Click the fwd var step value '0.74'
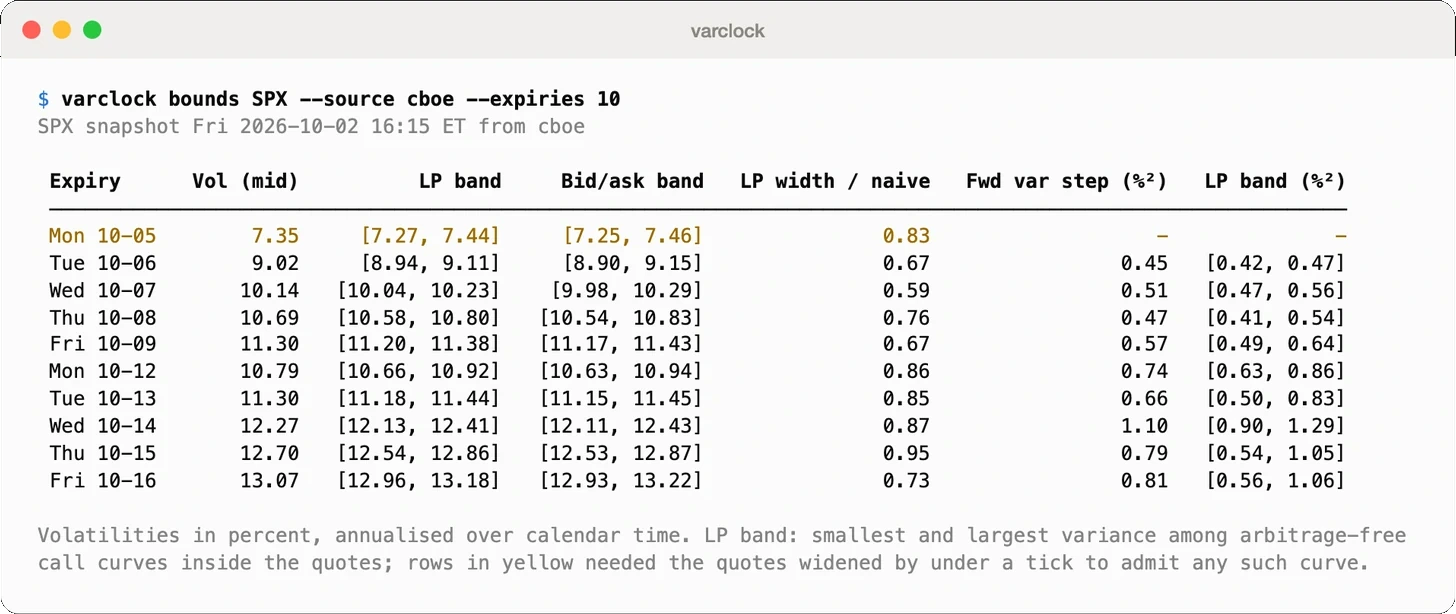This screenshot has width=1456, height=614. tap(1144, 371)
